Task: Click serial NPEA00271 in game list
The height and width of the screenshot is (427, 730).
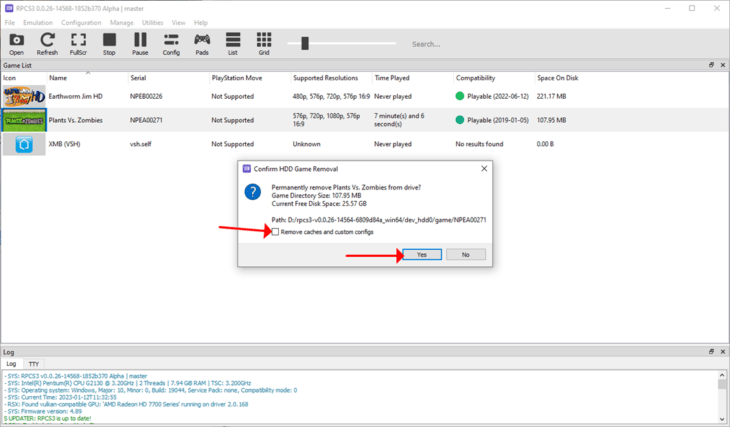Action: pyautogui.click(x=146, y=120)
